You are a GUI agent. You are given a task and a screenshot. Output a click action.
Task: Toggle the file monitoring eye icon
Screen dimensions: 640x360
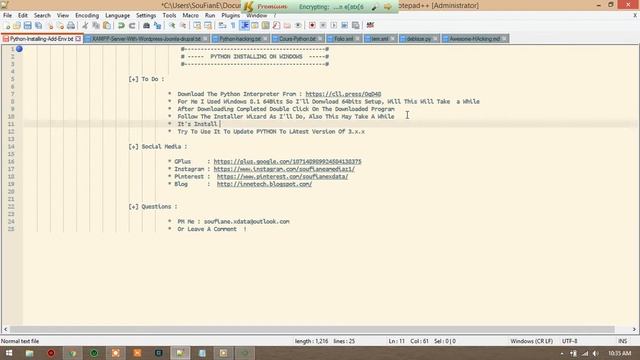[298, 25]
